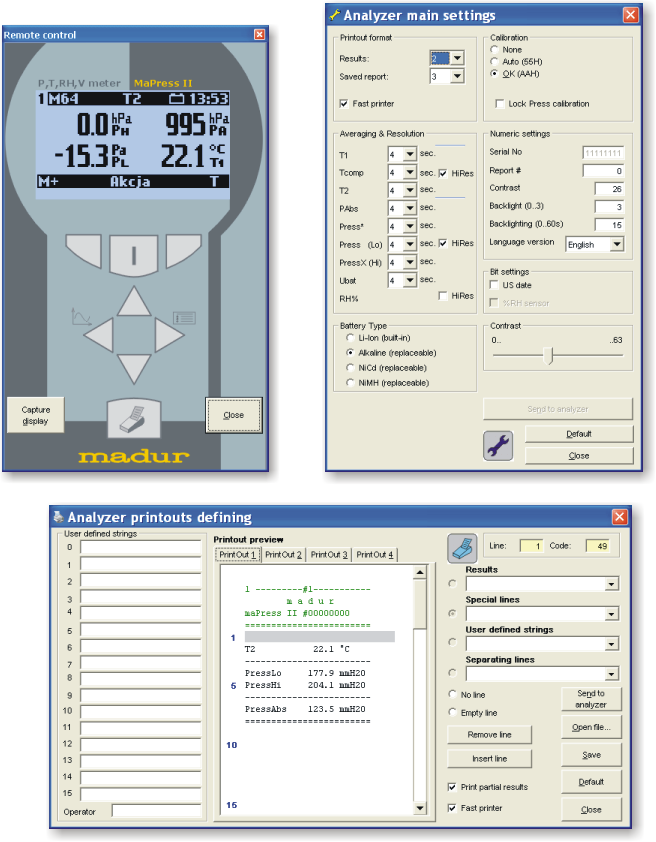Click the Backlight (0..3) value field

(x=609, y=207)
